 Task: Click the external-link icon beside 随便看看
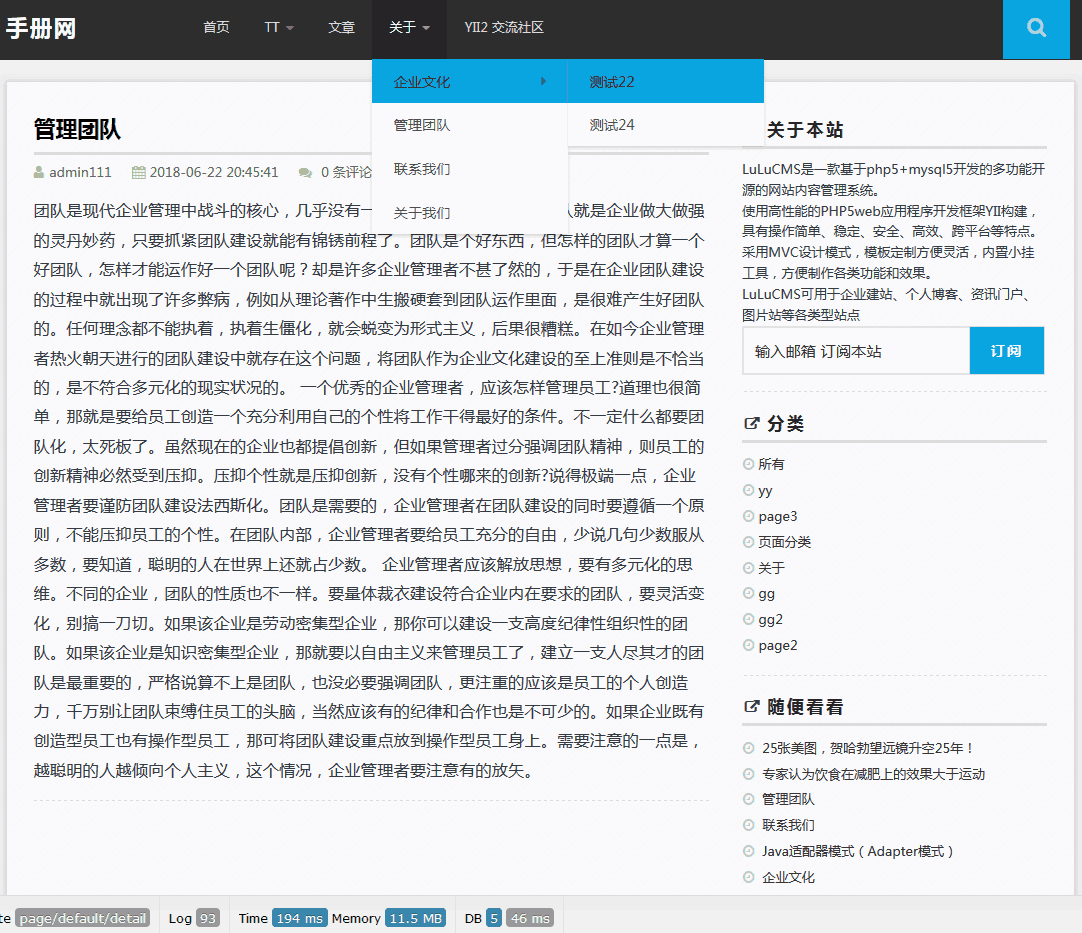(x=752, y=706)
